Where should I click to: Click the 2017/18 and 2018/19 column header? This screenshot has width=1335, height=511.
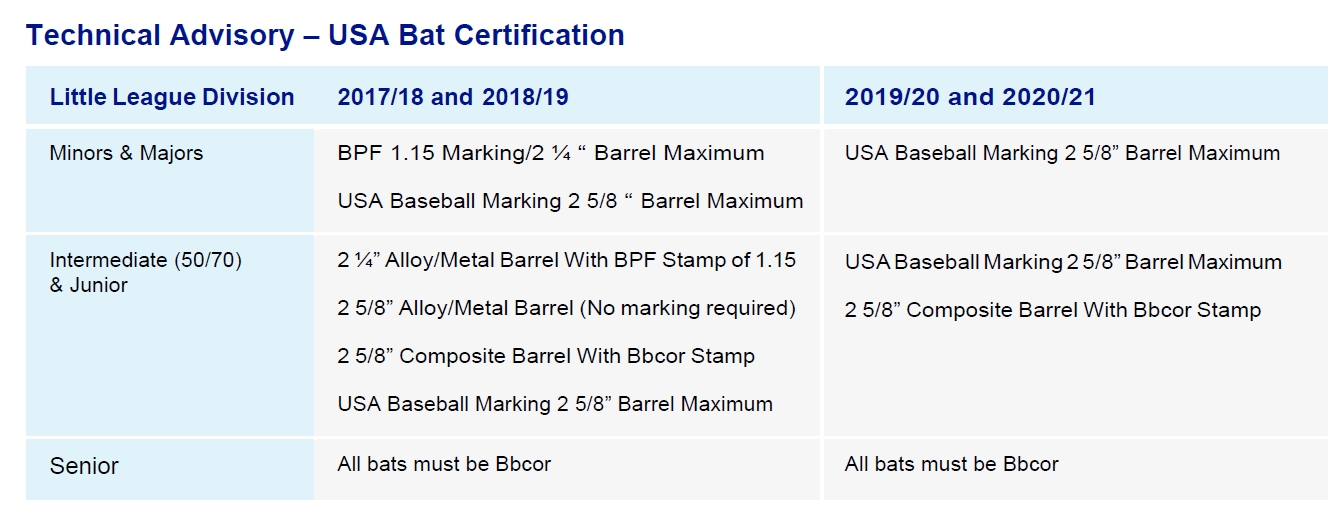(x=453, y=97)
